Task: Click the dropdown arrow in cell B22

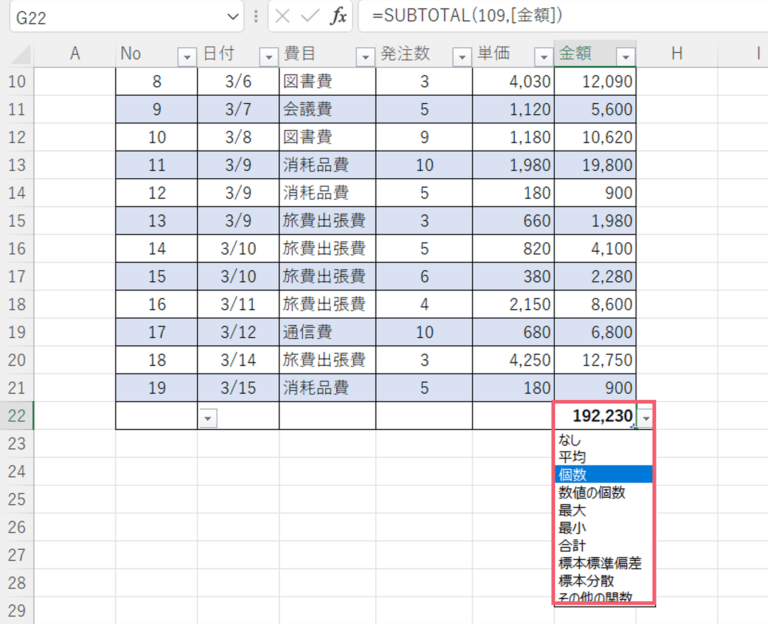Action: [x=208, y=418]
